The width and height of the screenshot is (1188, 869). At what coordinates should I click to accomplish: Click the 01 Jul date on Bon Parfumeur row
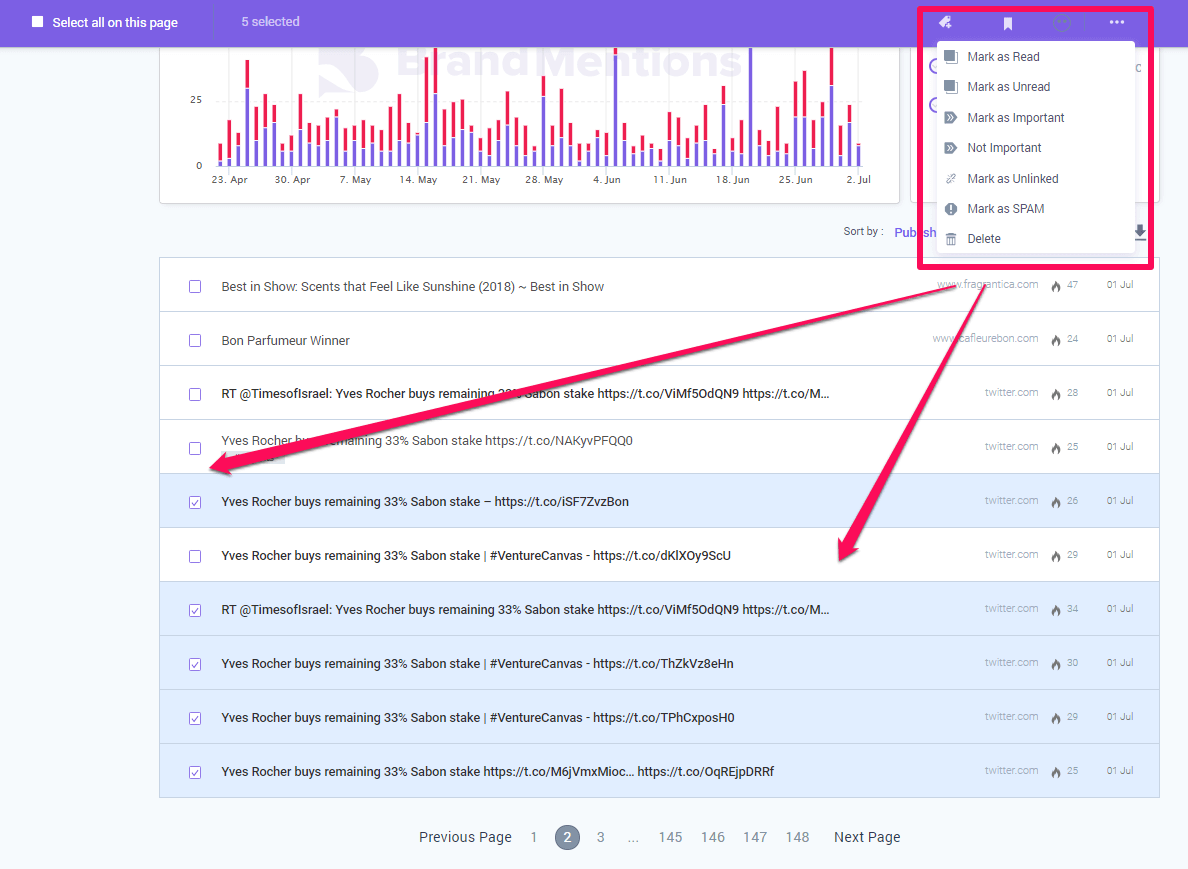point(1120,339)
